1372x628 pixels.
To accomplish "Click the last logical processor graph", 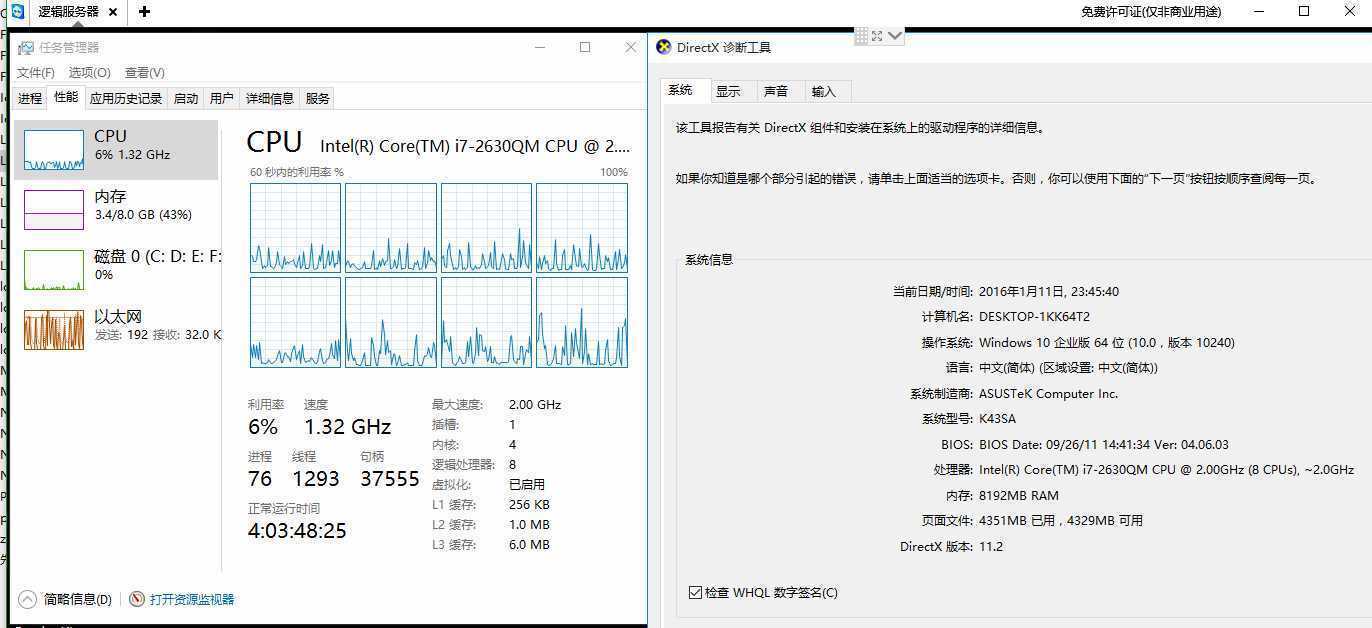I will (582, 323).
